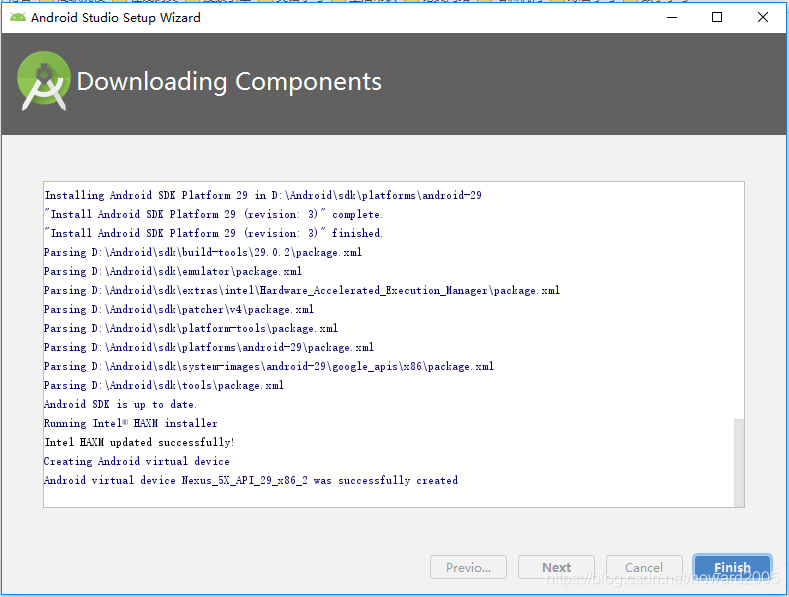Click 'Android SDK is up to date' line
This screenshot has width=789, height=597.
(120, 404)
